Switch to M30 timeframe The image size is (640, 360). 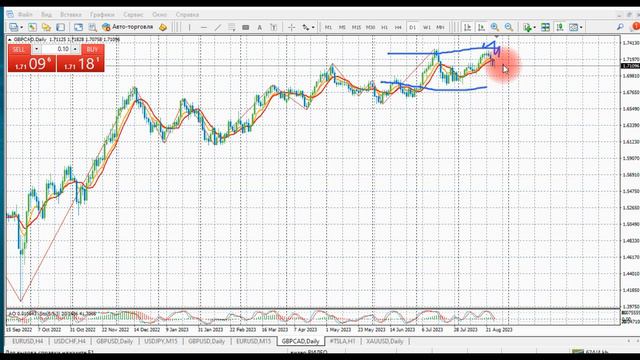coord(370,27)
